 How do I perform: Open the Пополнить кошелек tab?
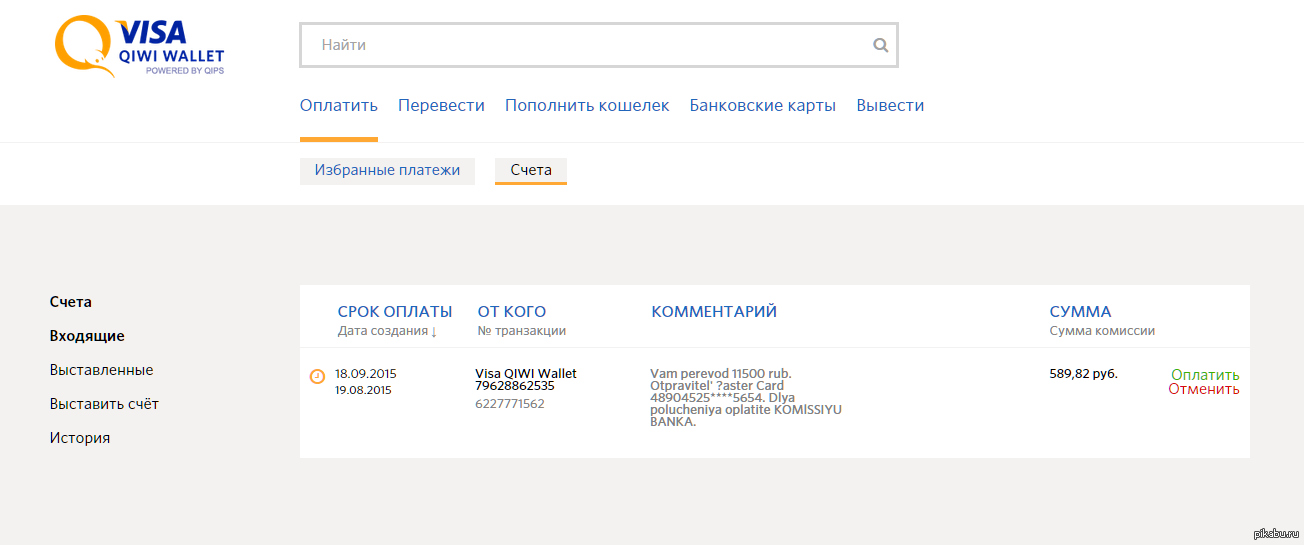pyautogui.click(x=587, y=105)
